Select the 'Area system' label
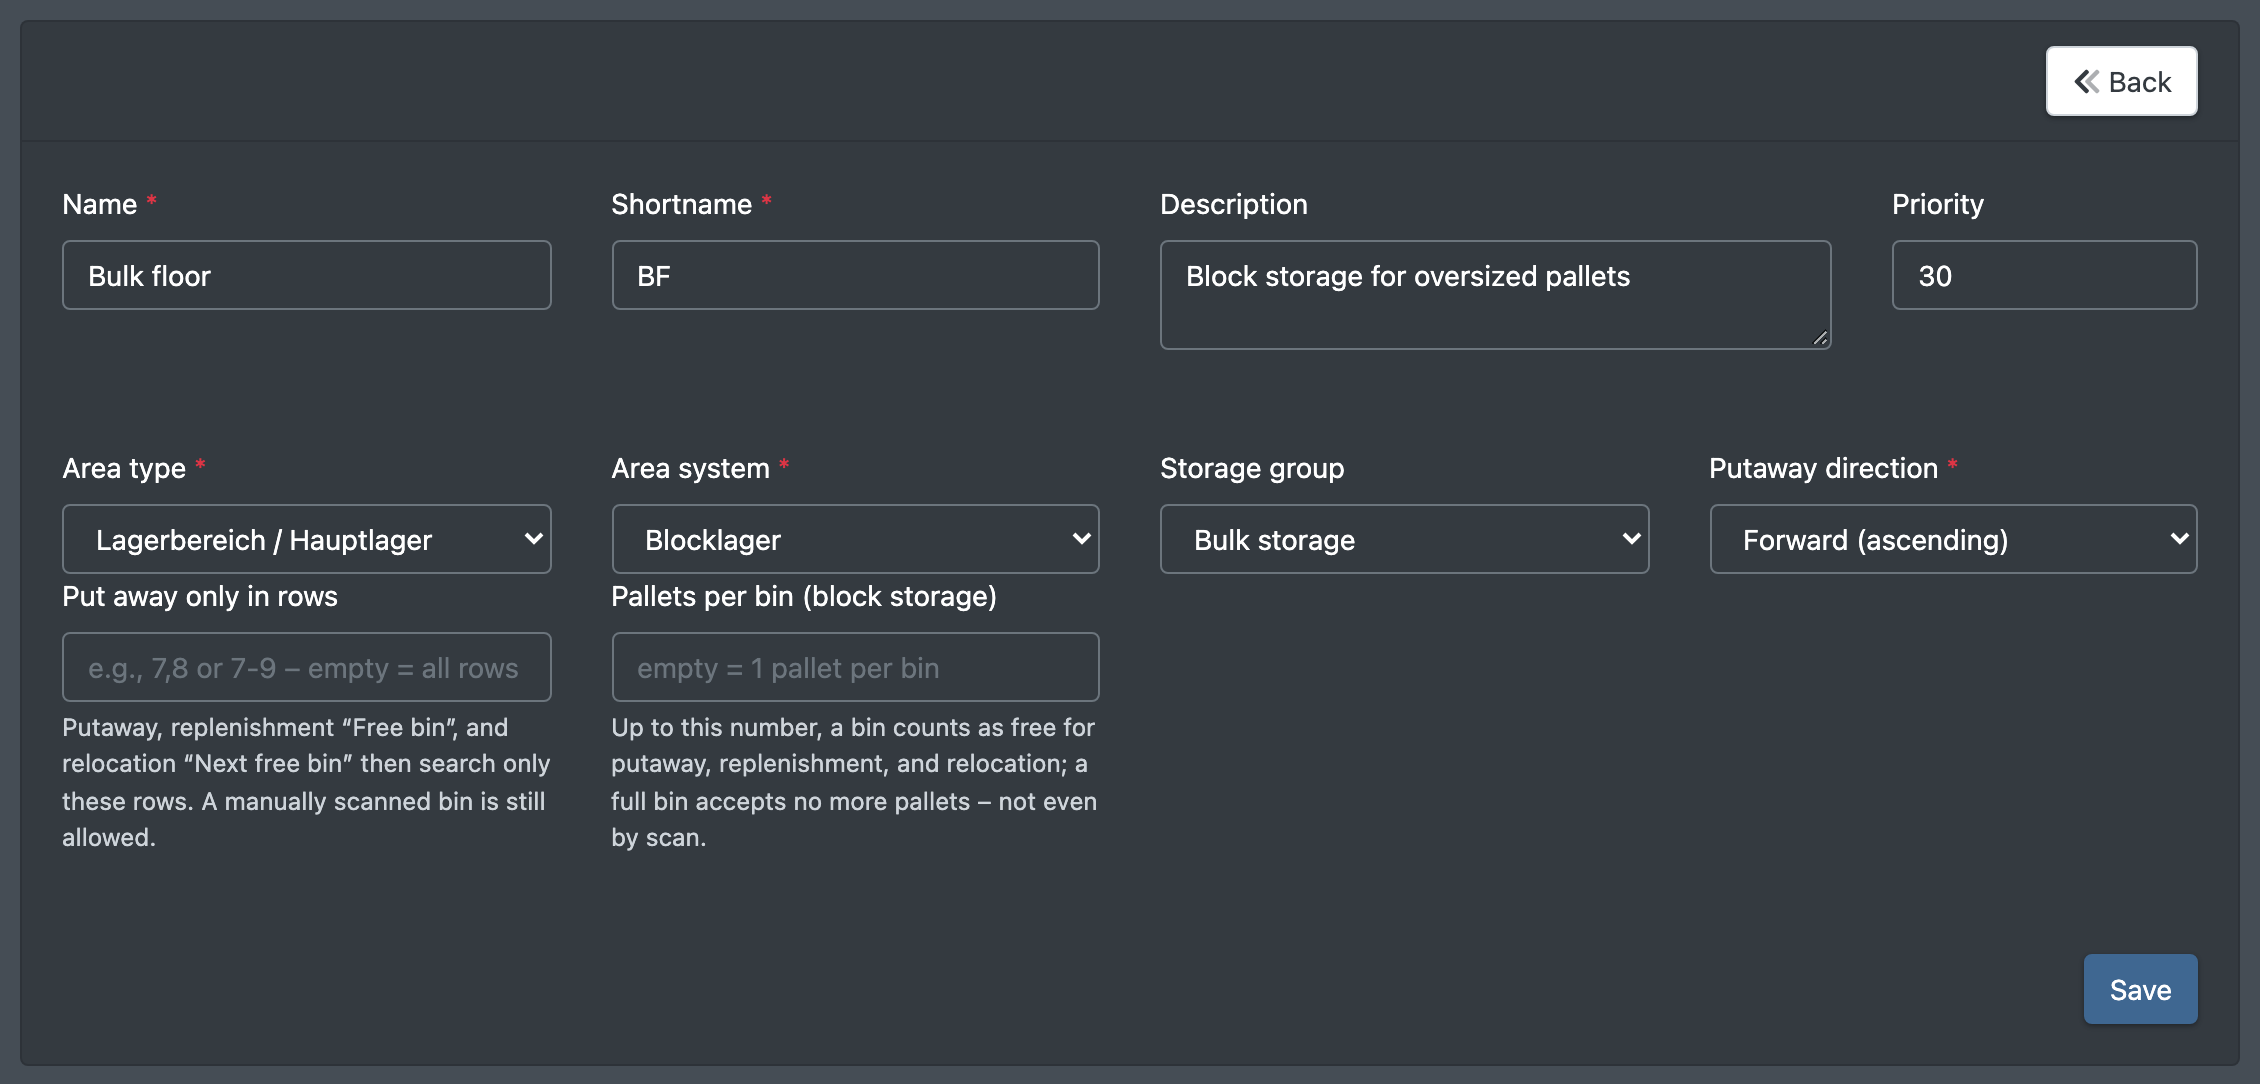The image size is (2260, 1084). pyautogui.click(x=690, y=468)
